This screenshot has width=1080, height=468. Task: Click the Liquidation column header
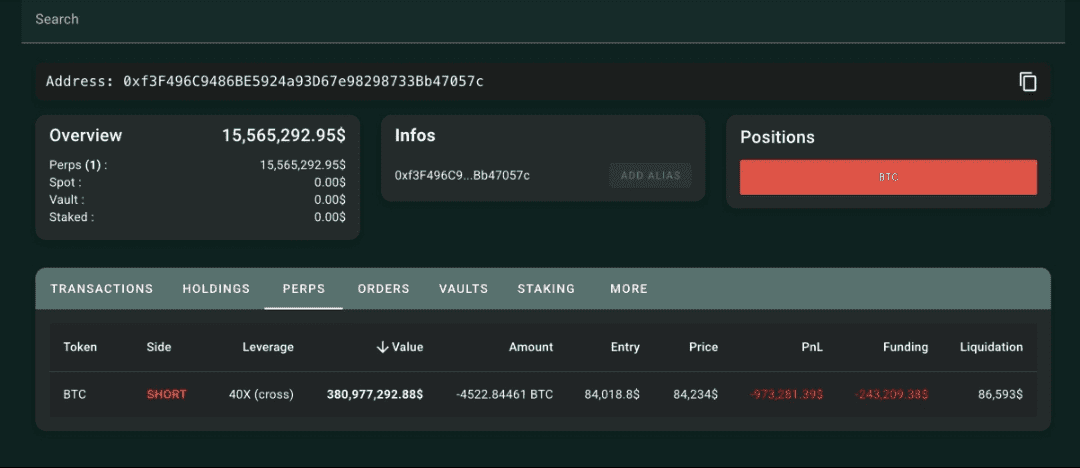[x=991, y=347]
